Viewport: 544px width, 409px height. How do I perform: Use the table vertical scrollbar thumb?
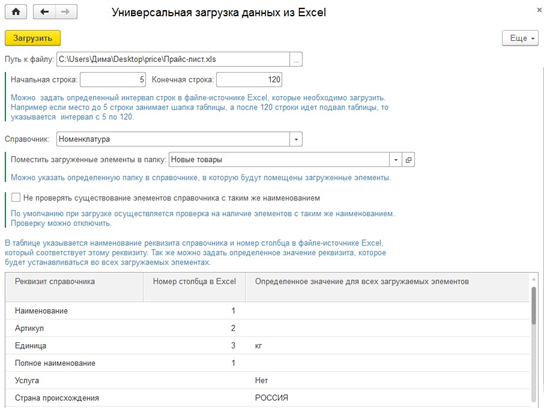click(534, 306)
